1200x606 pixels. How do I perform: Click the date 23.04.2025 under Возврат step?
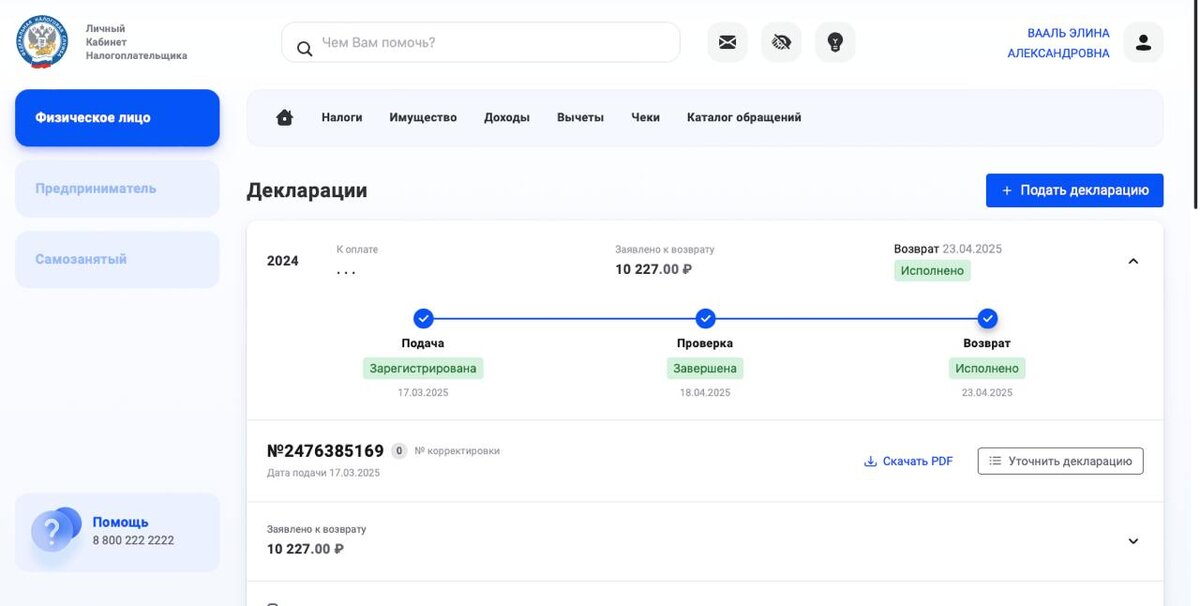pos(987,393)
